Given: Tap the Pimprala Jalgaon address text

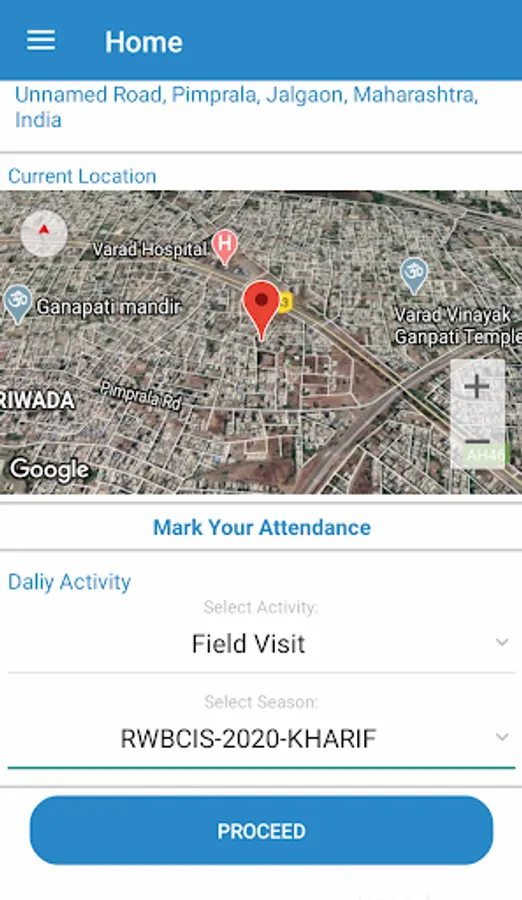Looking at the screenshot, I should [x=246, y=107].
